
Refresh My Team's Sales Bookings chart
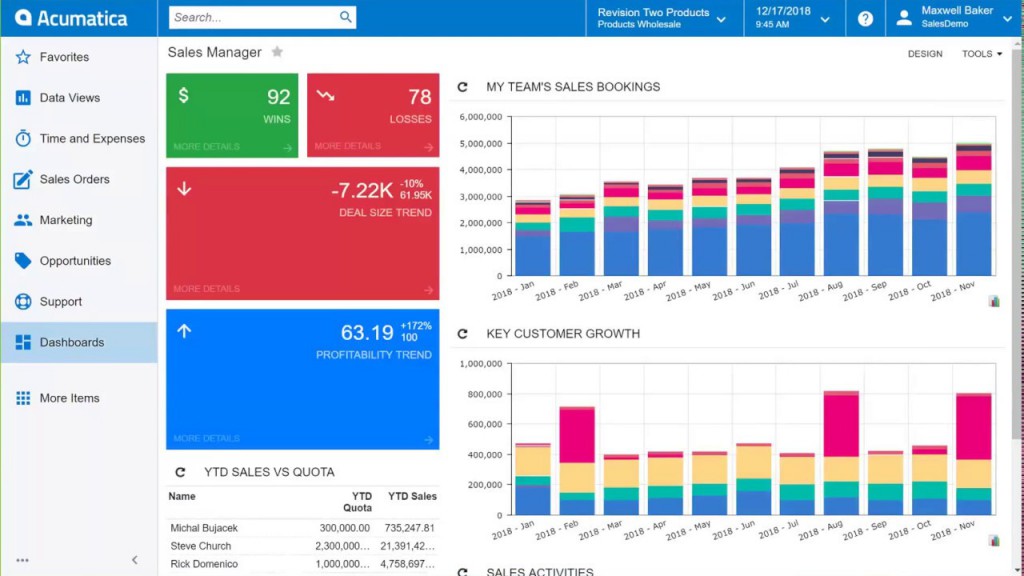coord(461,87)
